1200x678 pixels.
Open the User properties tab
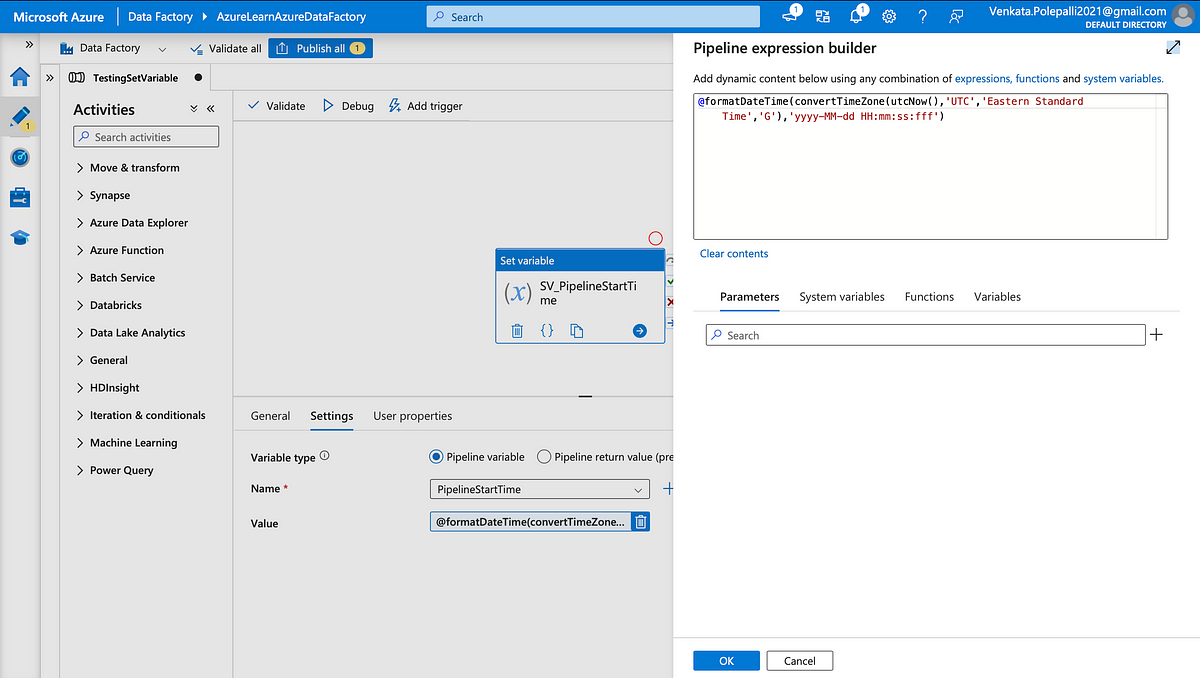[x=412, y=416]
